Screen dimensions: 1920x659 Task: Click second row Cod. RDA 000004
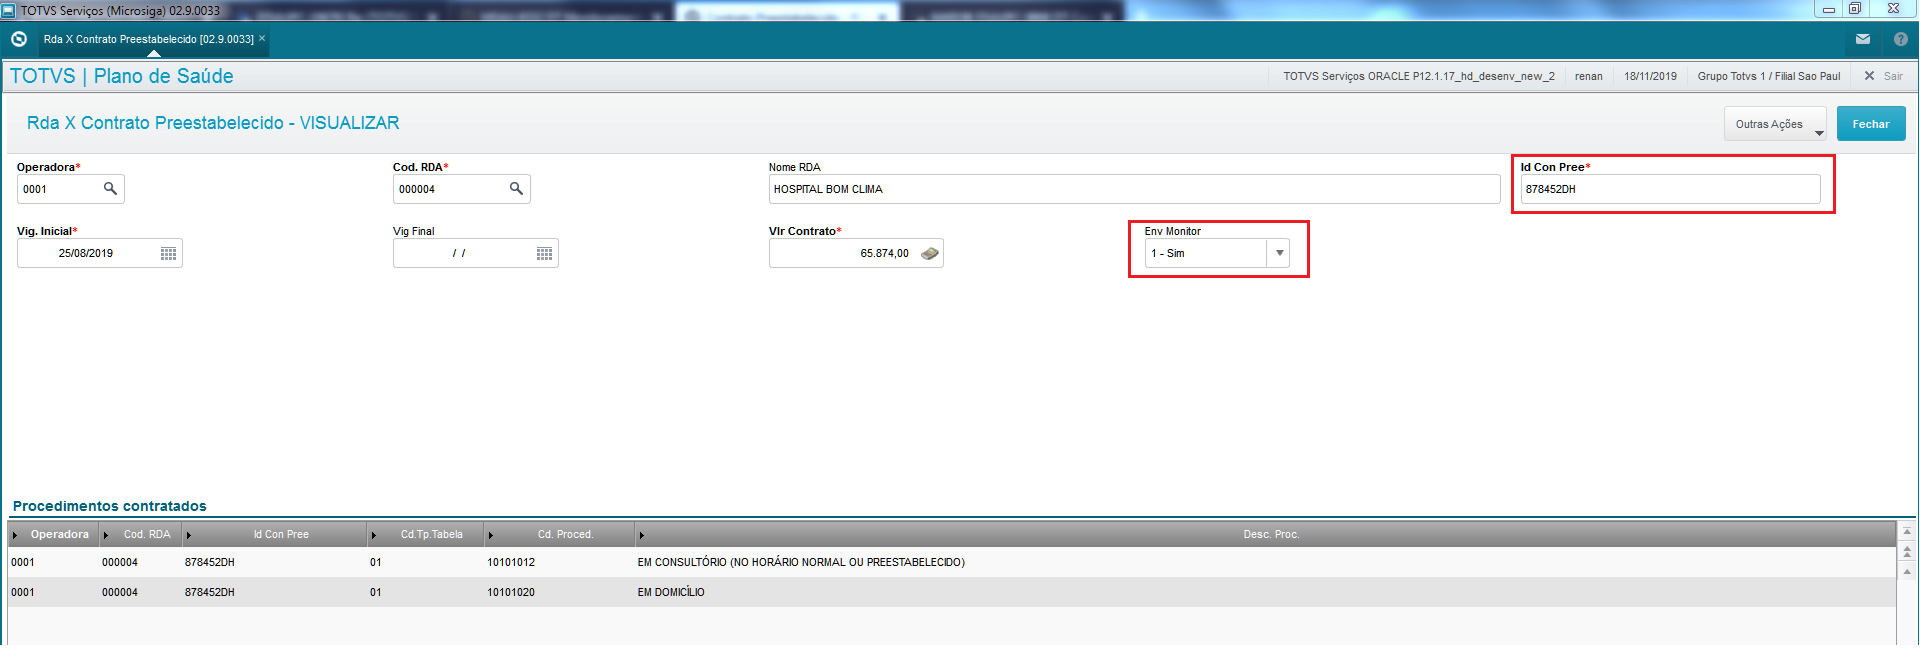click(120, 592)
